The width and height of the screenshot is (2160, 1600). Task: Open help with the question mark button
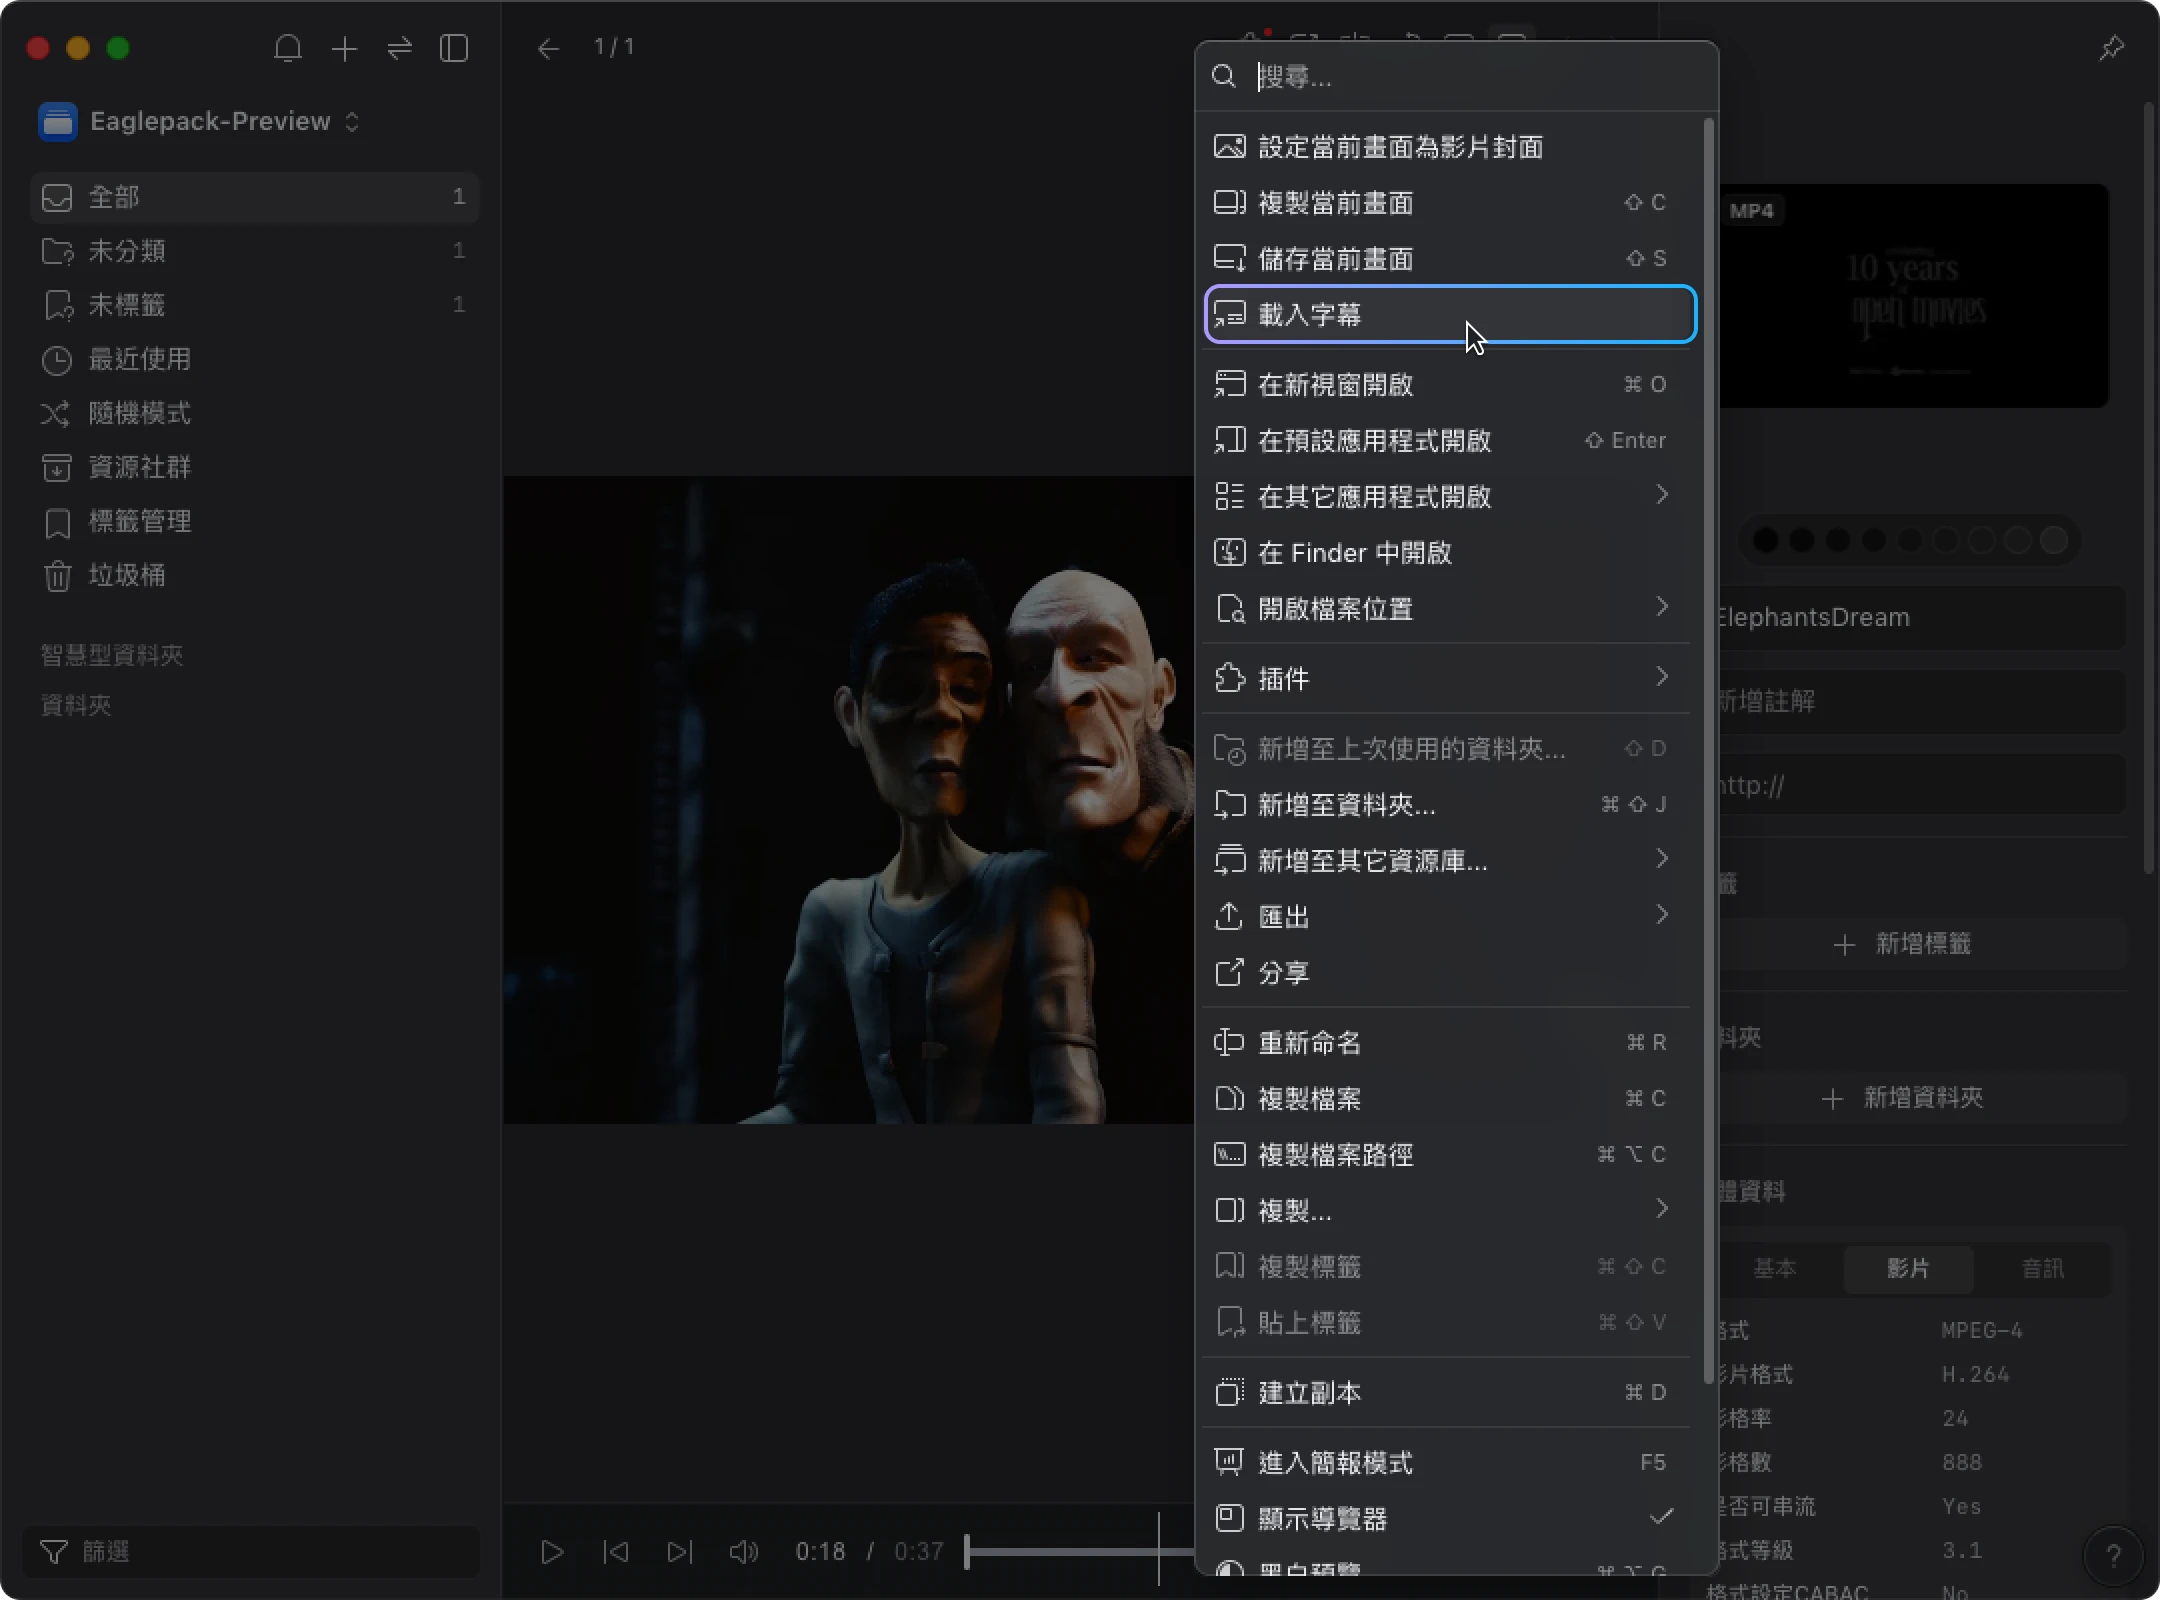click(2113, 1555)
